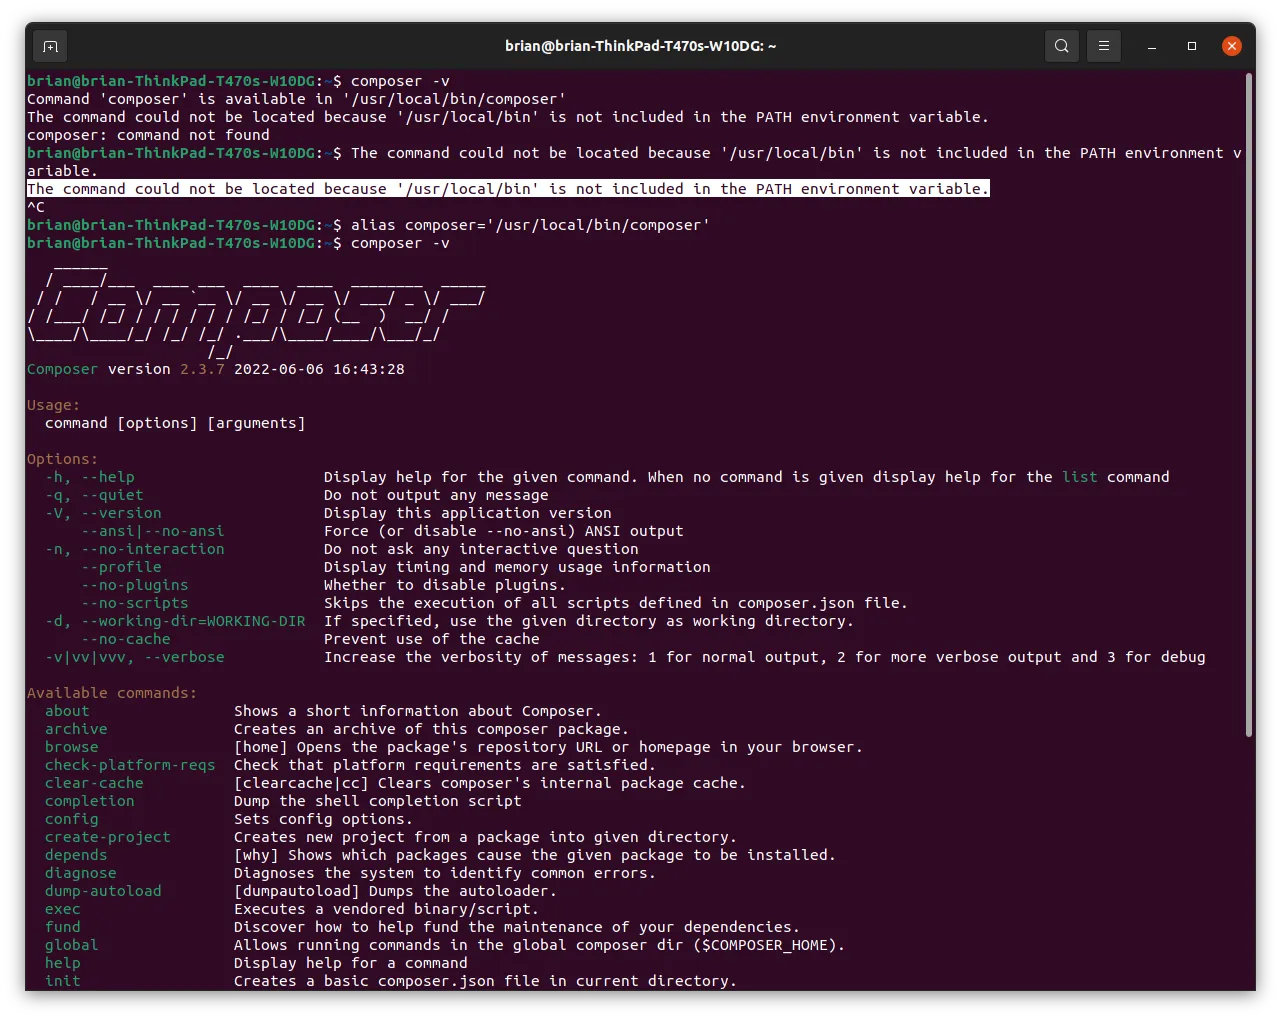1281x1019 pixels.
Task: Open the hamburger menu
Action: point(1104,46)
